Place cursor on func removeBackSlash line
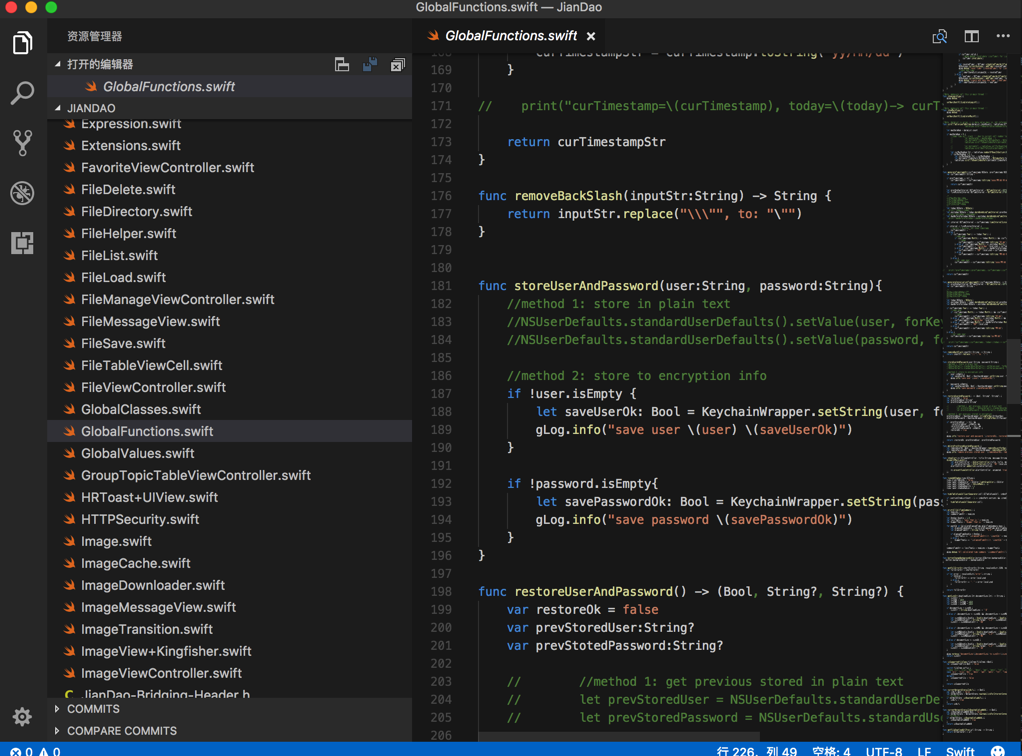 tap(654, 196)
